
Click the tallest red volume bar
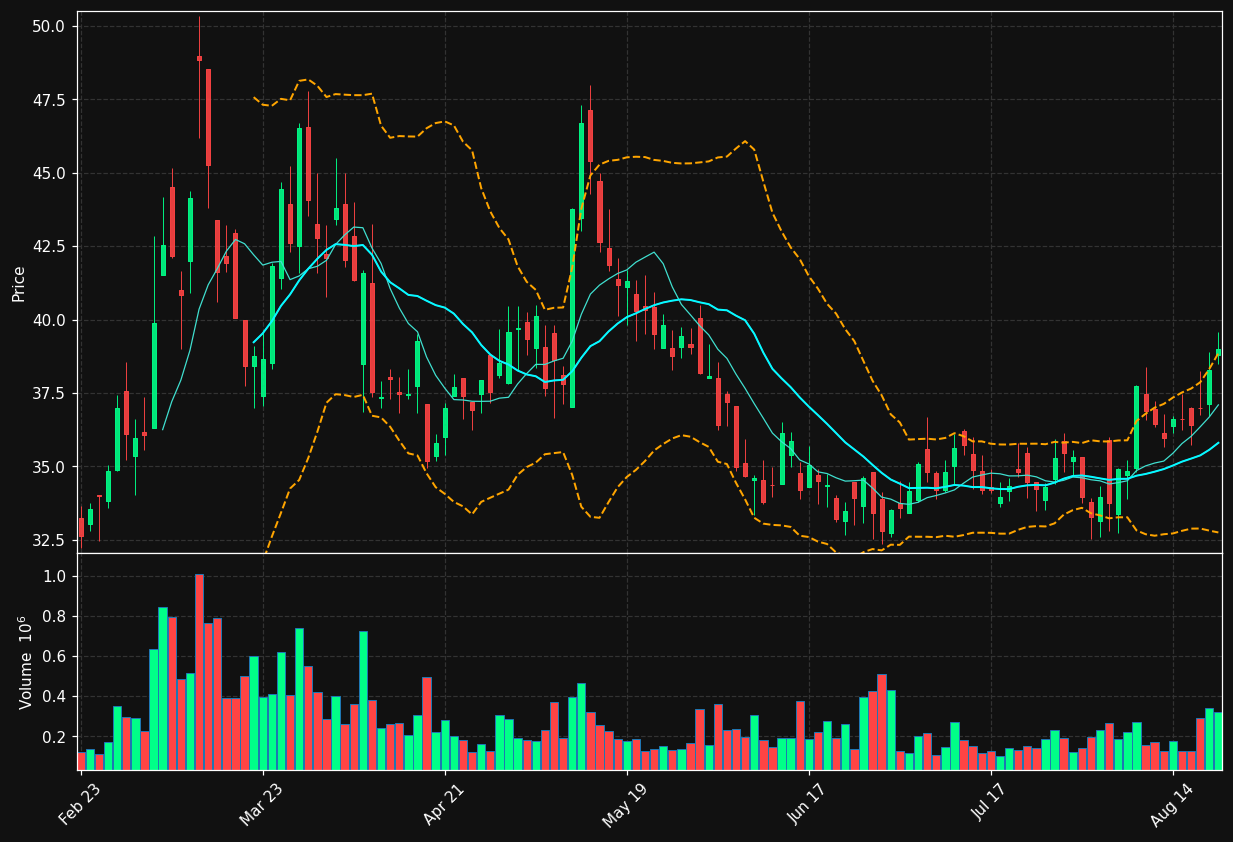[x=199, y=672]
